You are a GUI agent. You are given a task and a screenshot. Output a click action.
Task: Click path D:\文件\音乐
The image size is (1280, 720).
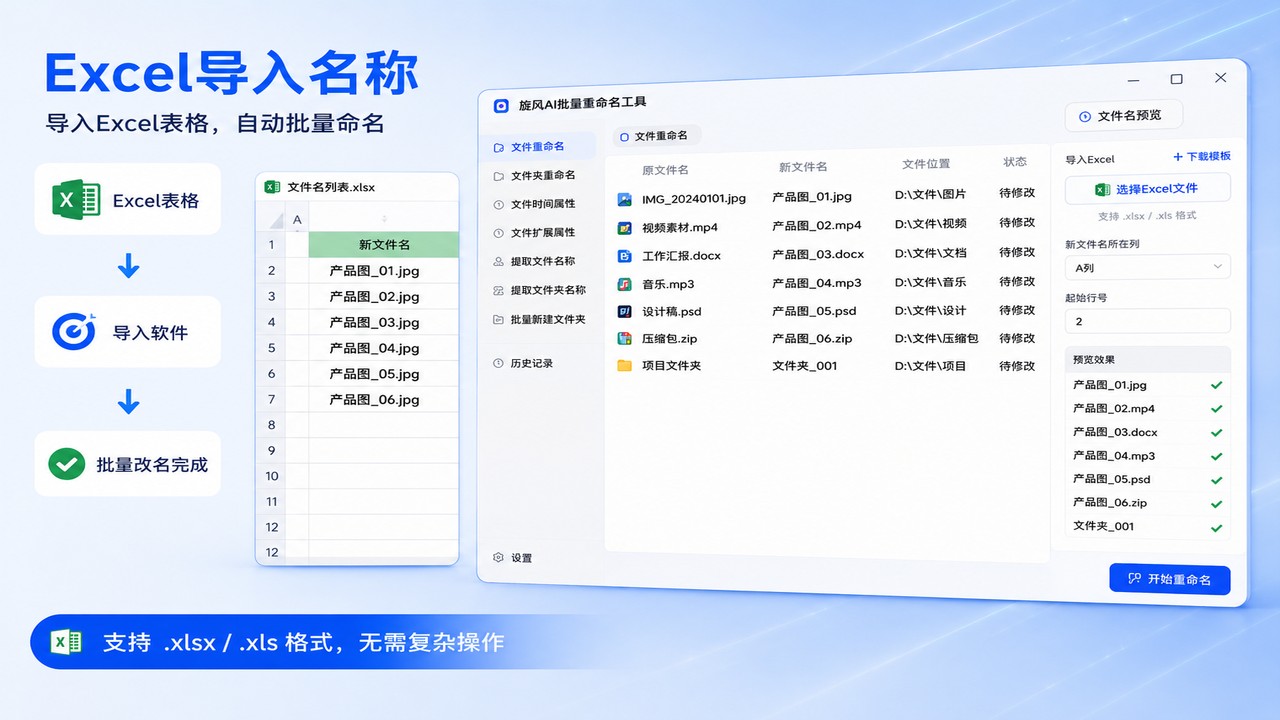(930, 283)
